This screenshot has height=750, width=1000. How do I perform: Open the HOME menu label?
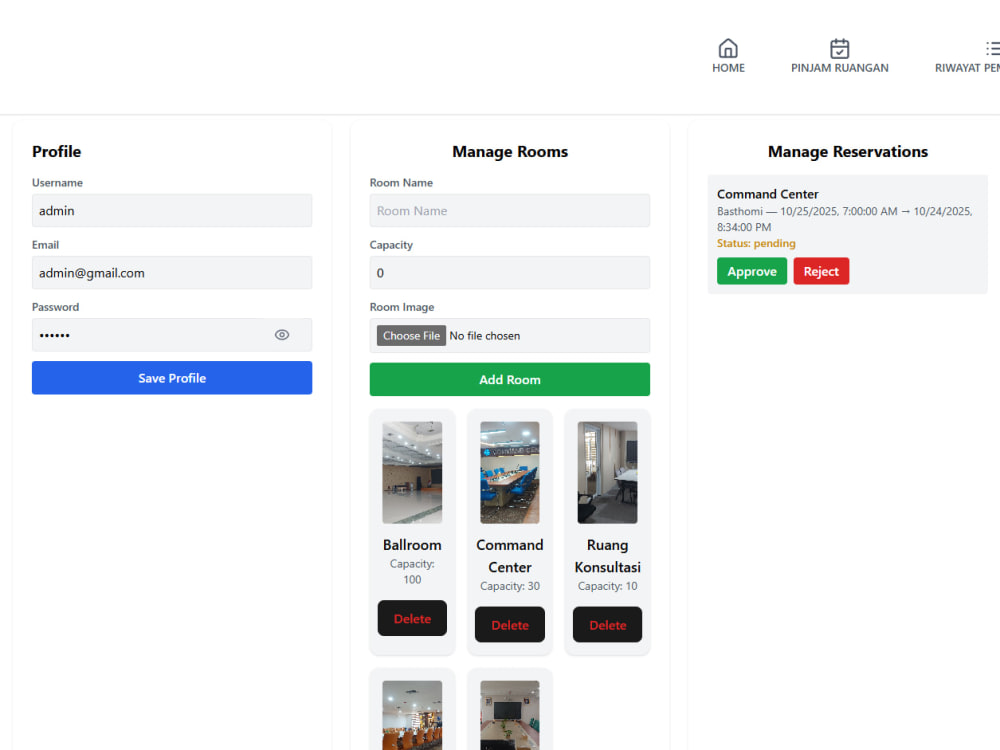click(728, 68)
